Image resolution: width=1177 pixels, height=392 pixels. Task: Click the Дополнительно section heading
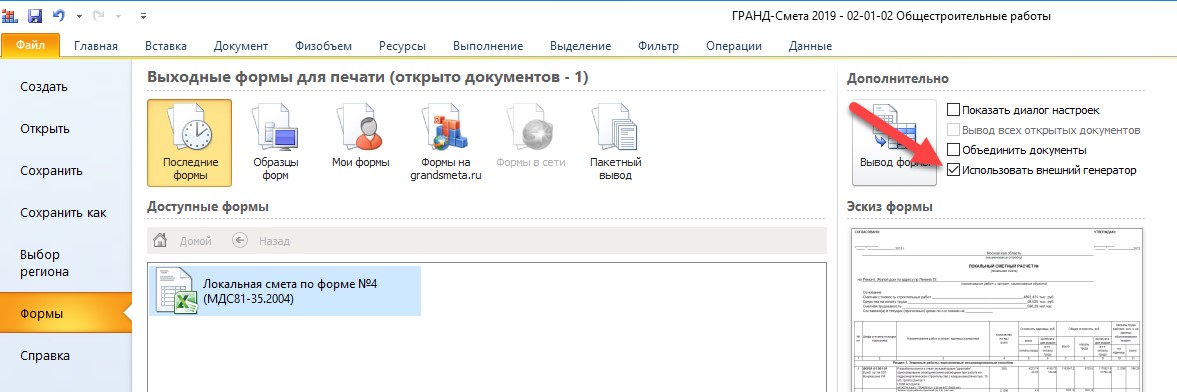click(898, 78)
